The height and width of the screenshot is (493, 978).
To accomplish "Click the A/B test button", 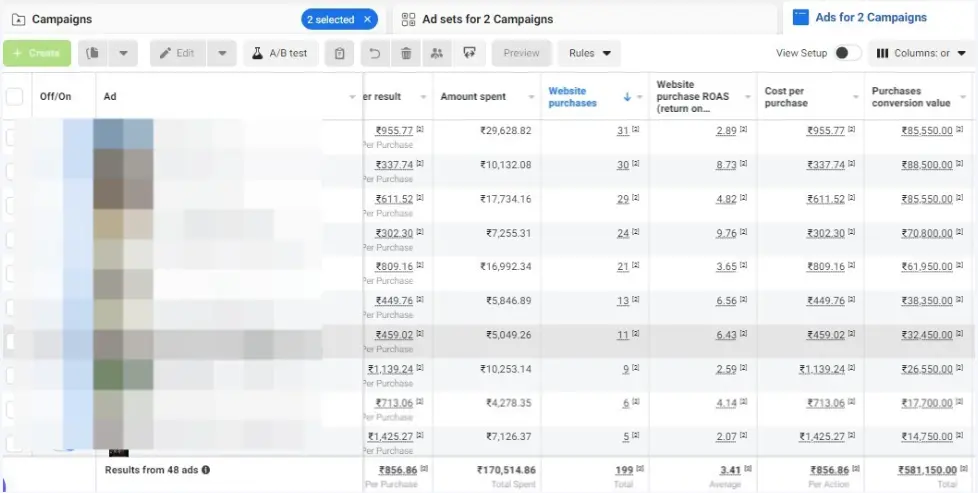I will coord(281,53).
